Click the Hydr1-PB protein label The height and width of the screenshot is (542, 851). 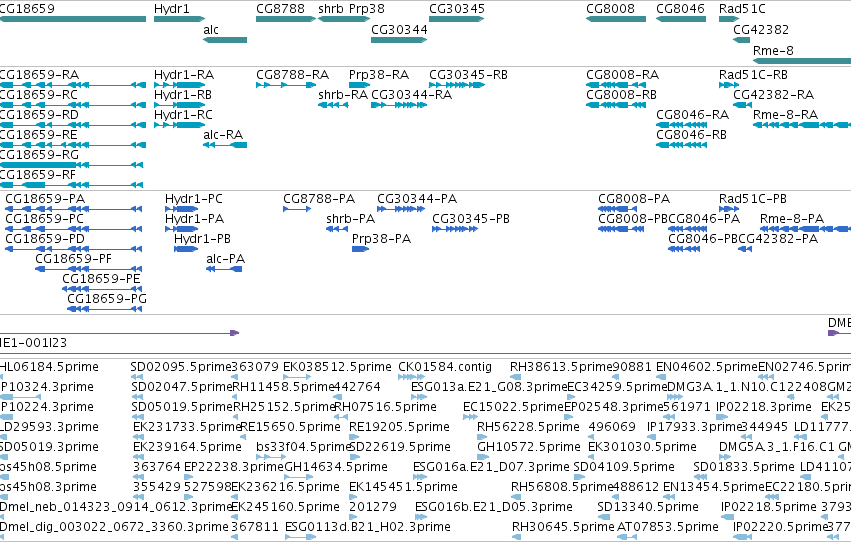(202, 239)
